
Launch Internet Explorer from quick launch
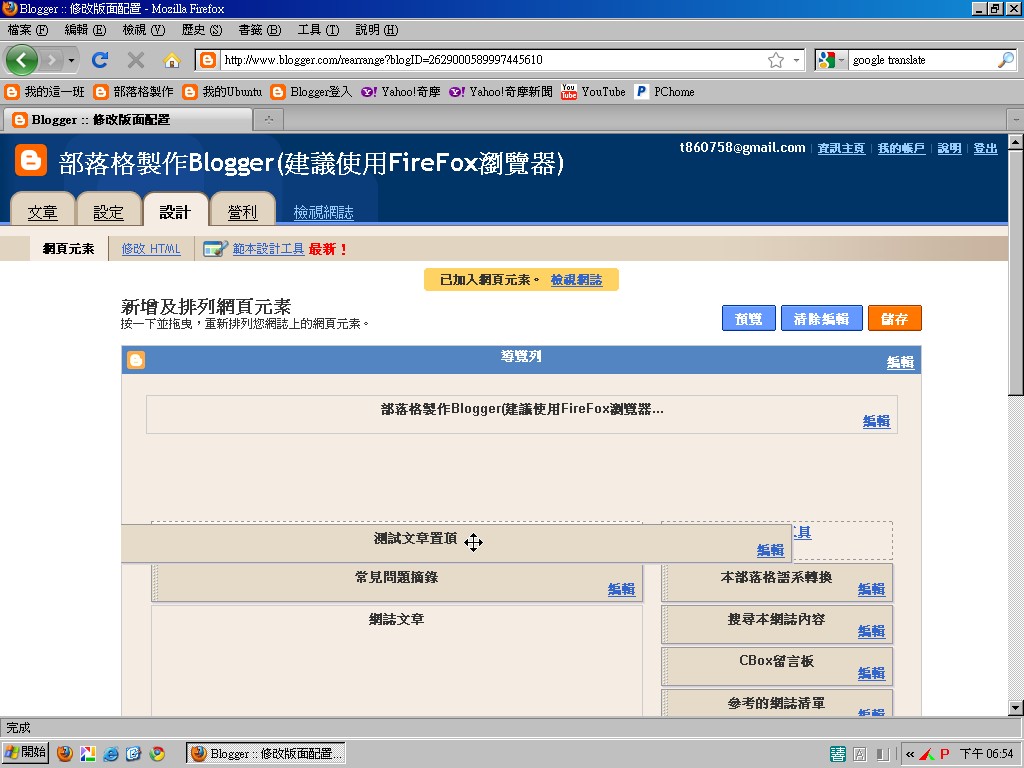[111, 754]
